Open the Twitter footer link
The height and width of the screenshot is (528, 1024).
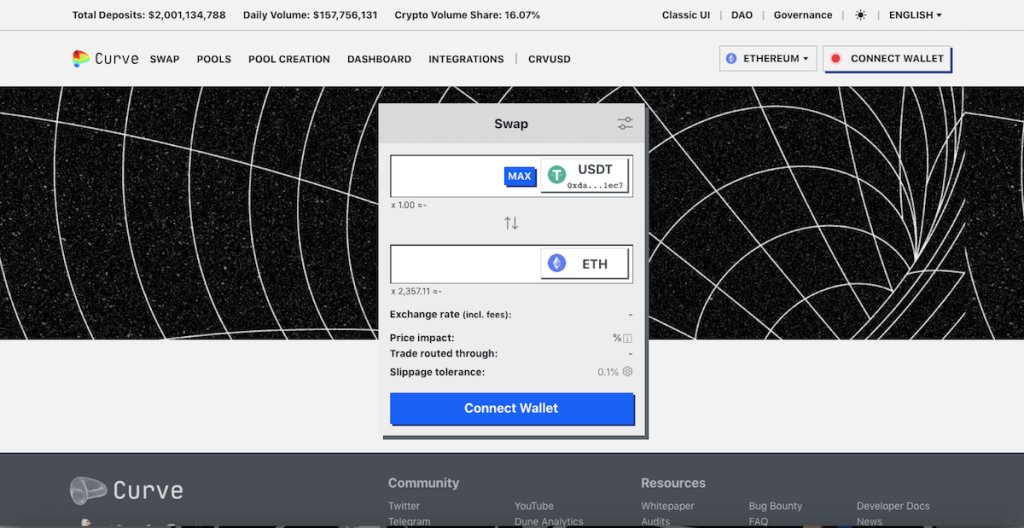click(x=404, y=506)
